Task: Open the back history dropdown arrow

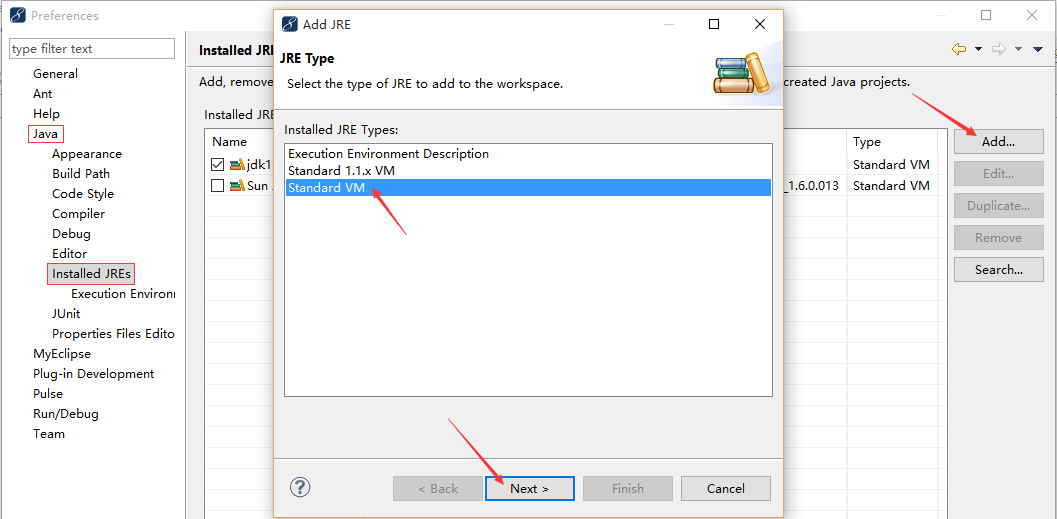Action: click(978, 49)
